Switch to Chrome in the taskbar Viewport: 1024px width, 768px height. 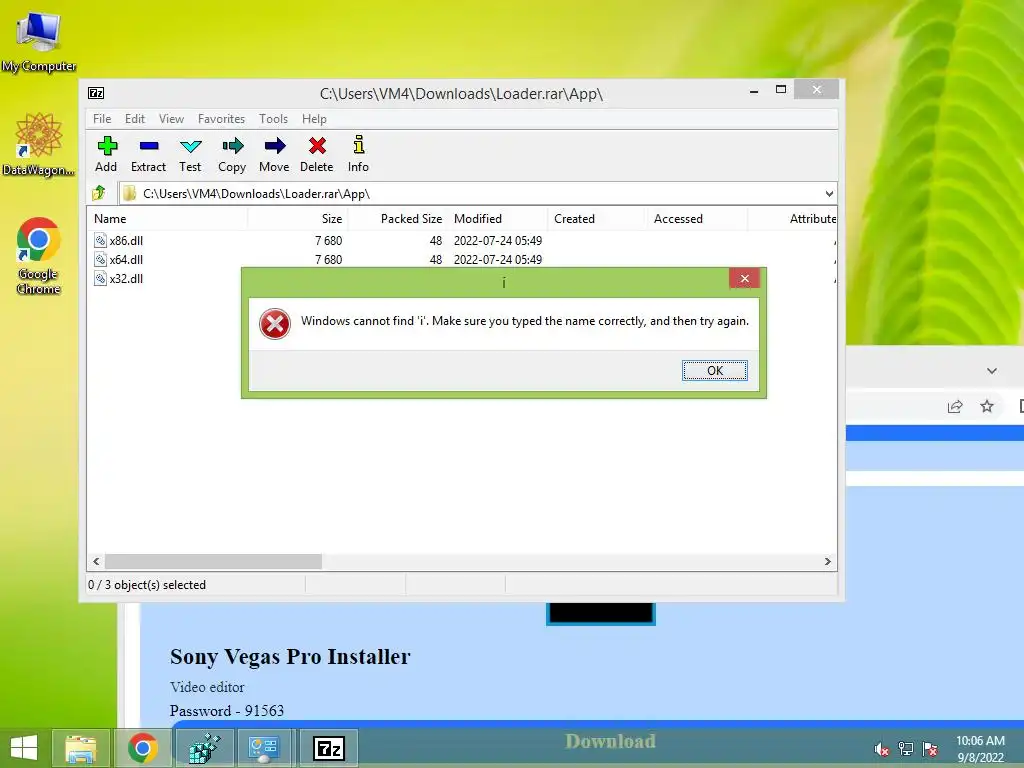143,748
